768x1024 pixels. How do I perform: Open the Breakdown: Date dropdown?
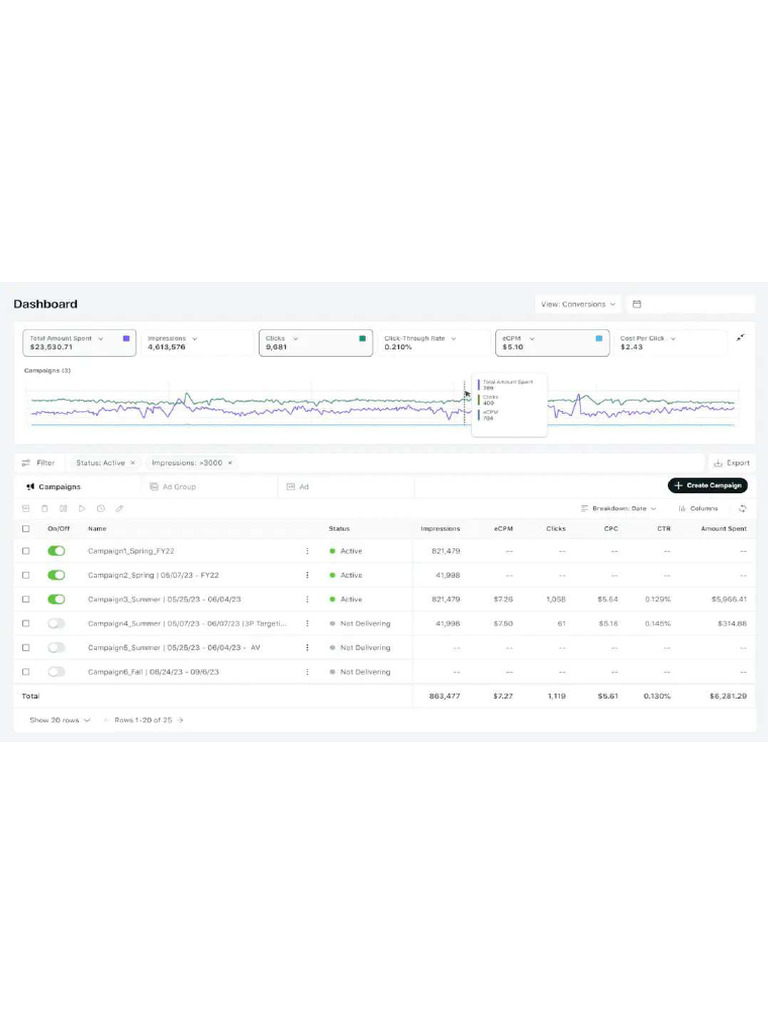coord(618,508)
